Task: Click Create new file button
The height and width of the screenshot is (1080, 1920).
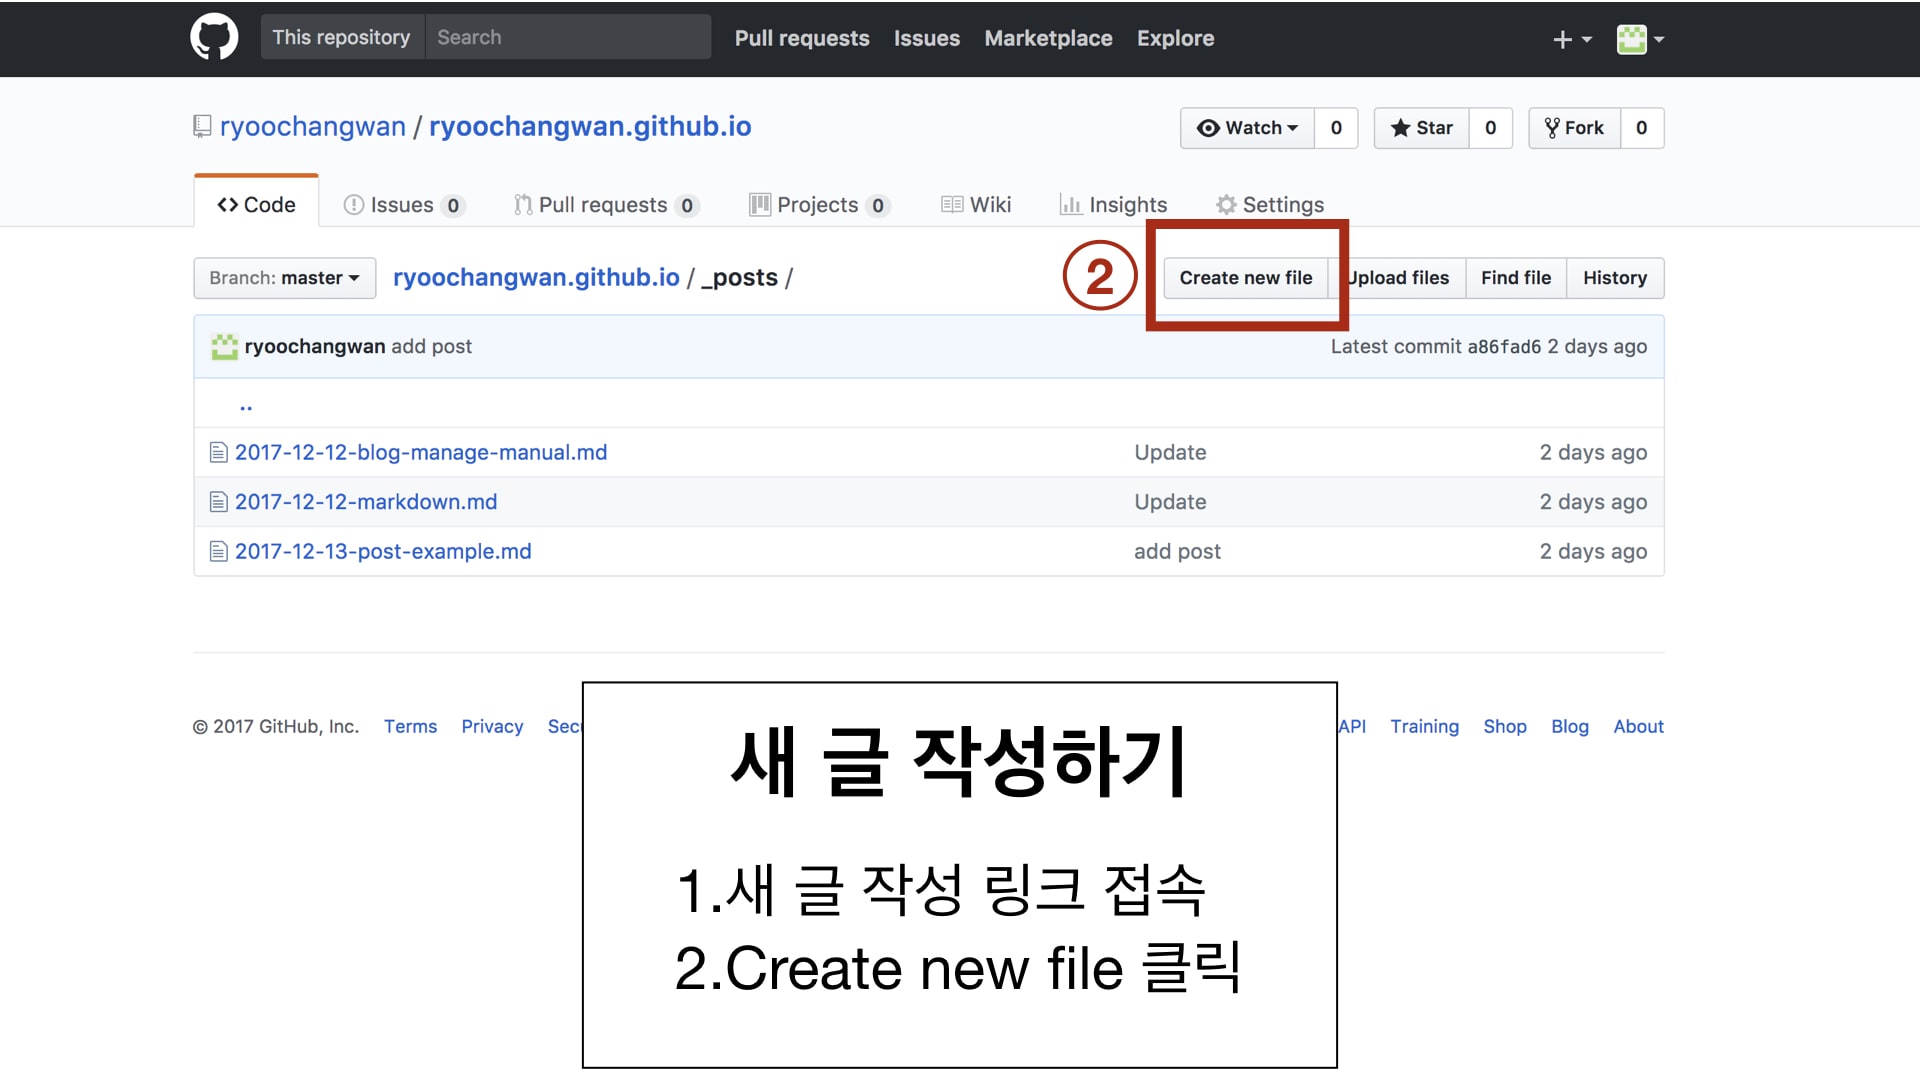Action: coord(1246,277)
